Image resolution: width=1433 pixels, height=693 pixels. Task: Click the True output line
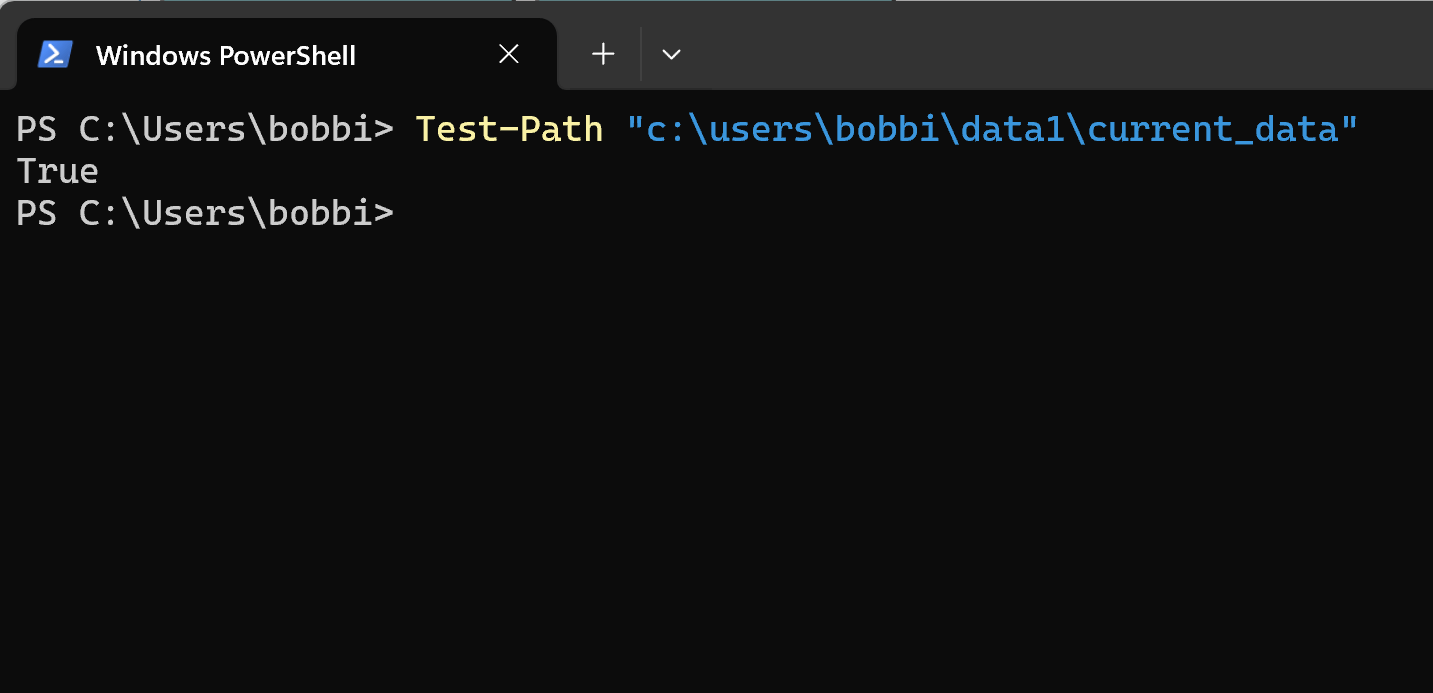coord(57,171)
